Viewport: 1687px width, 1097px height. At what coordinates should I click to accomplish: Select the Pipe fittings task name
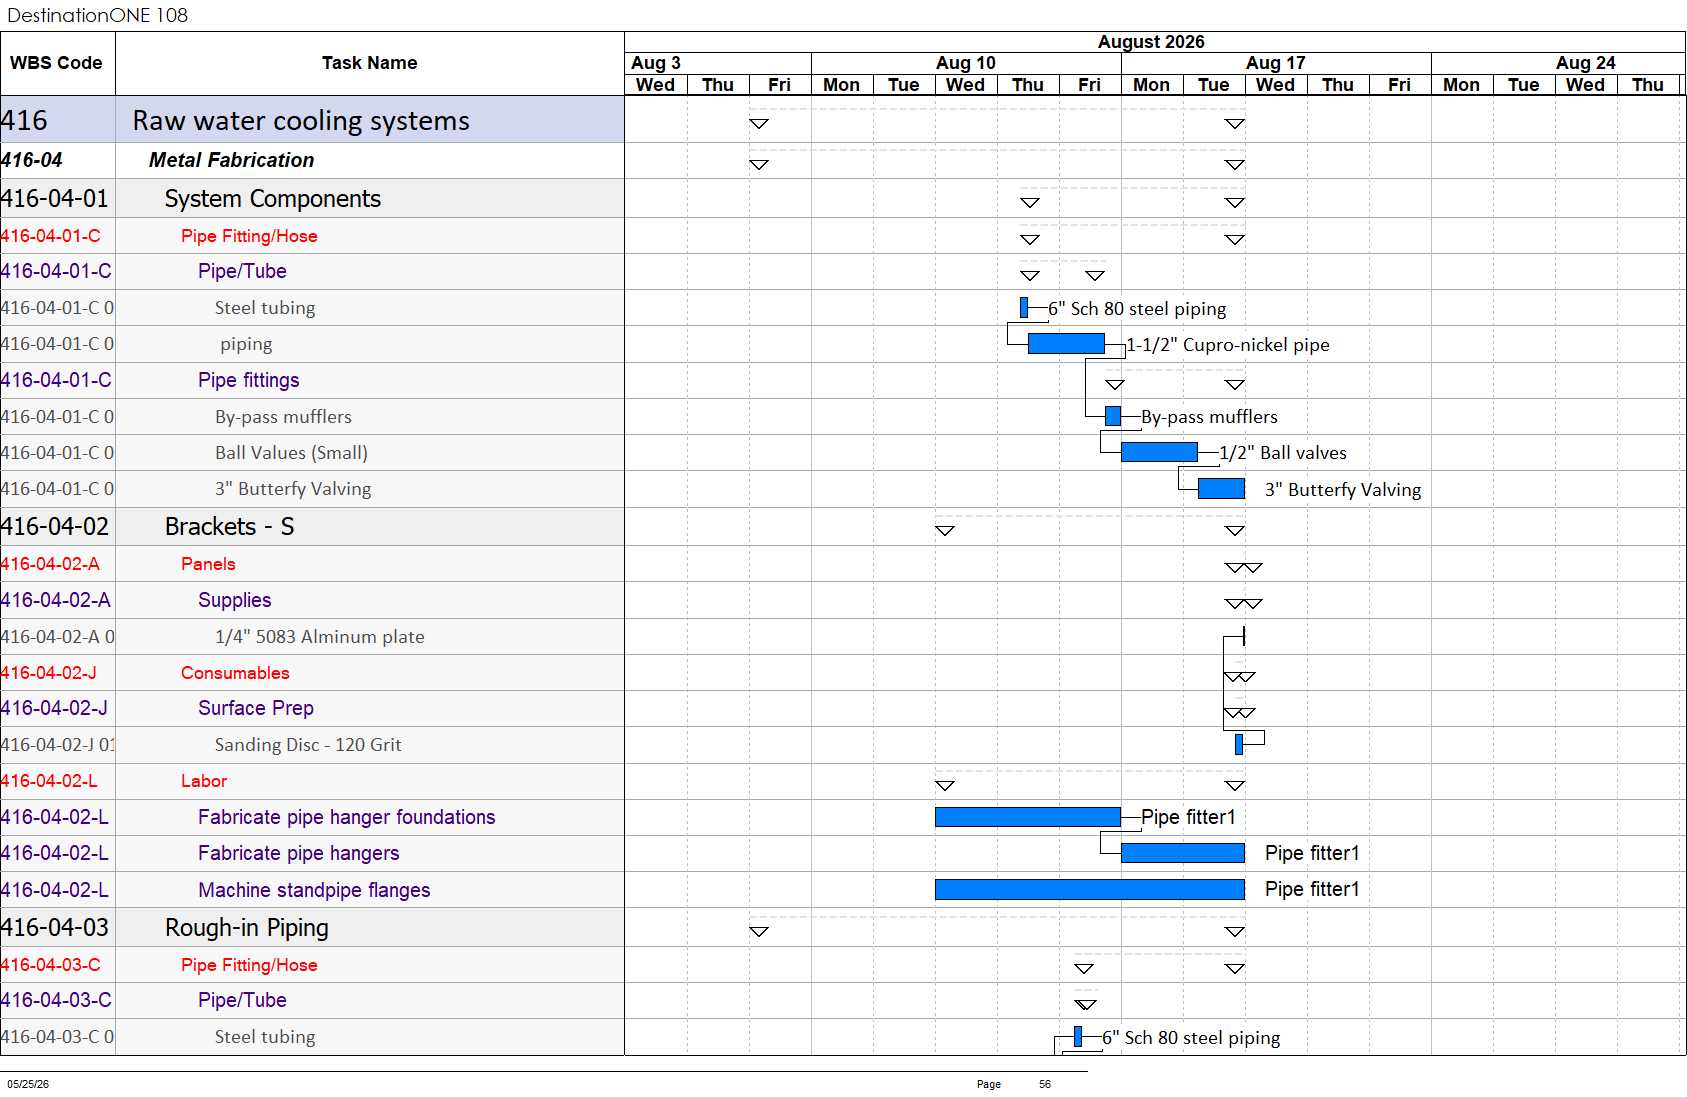tap(249, 380)
